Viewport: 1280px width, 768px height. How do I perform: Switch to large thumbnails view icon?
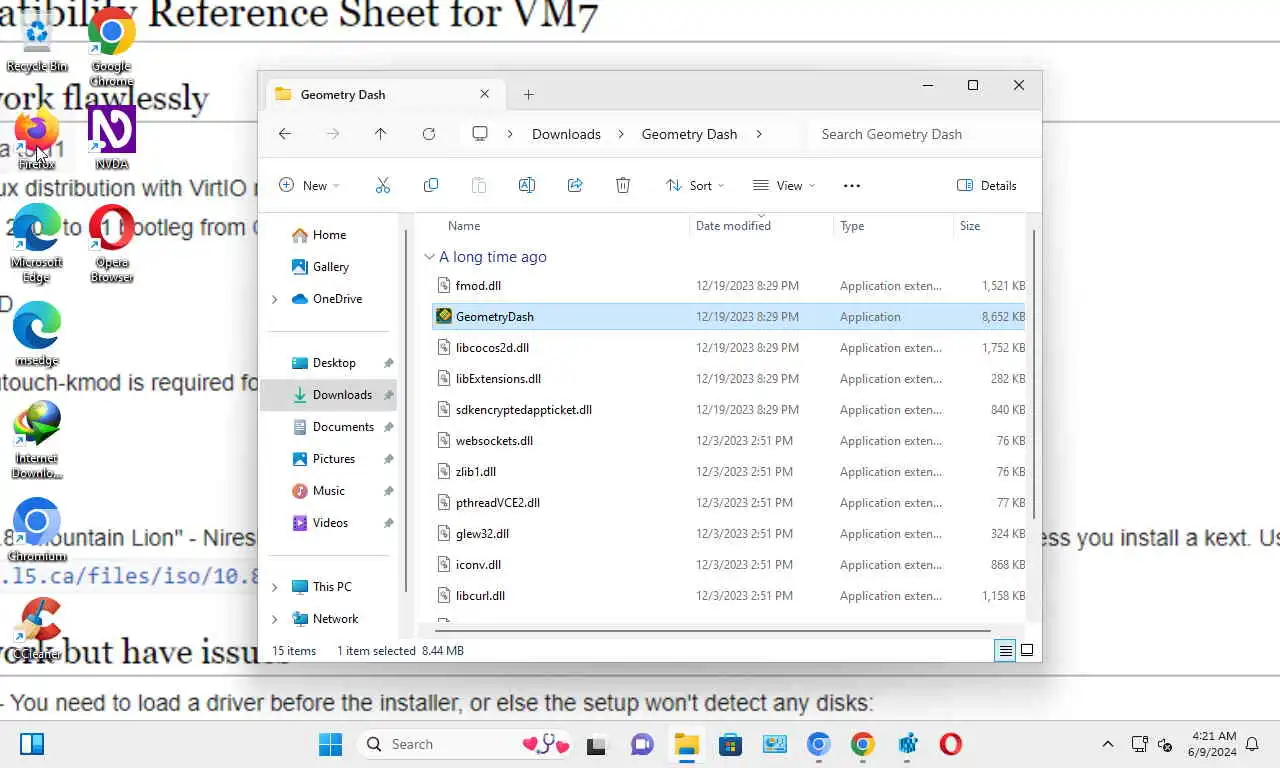pyautogui.click(x=1027, y=650)
